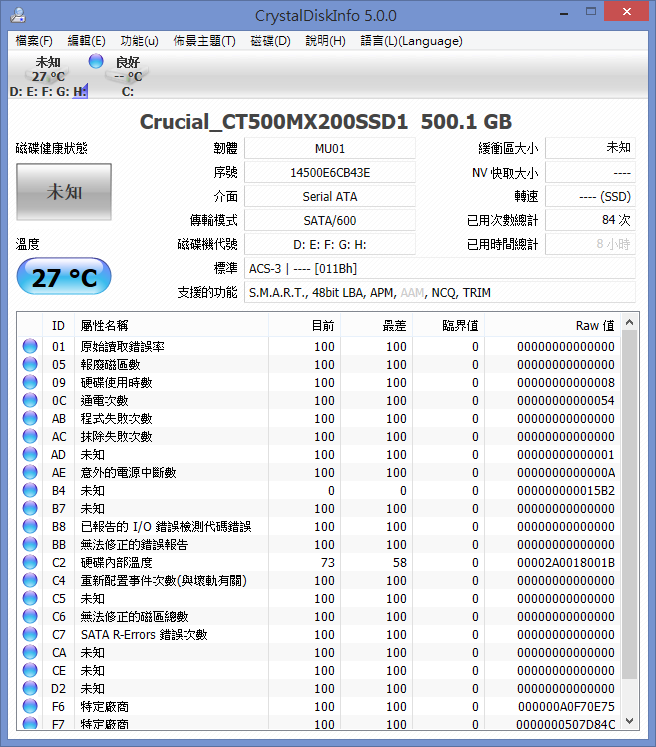Screen dimensions: 656x747
Task: Click scrollbar up arrow in attribute list
Action: click(629, 323)
